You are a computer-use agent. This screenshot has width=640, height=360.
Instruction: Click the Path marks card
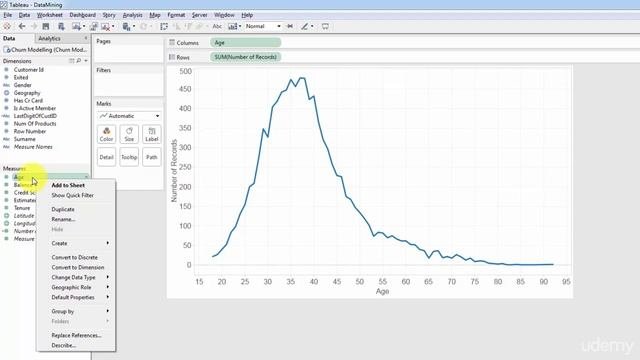(151, 157)
